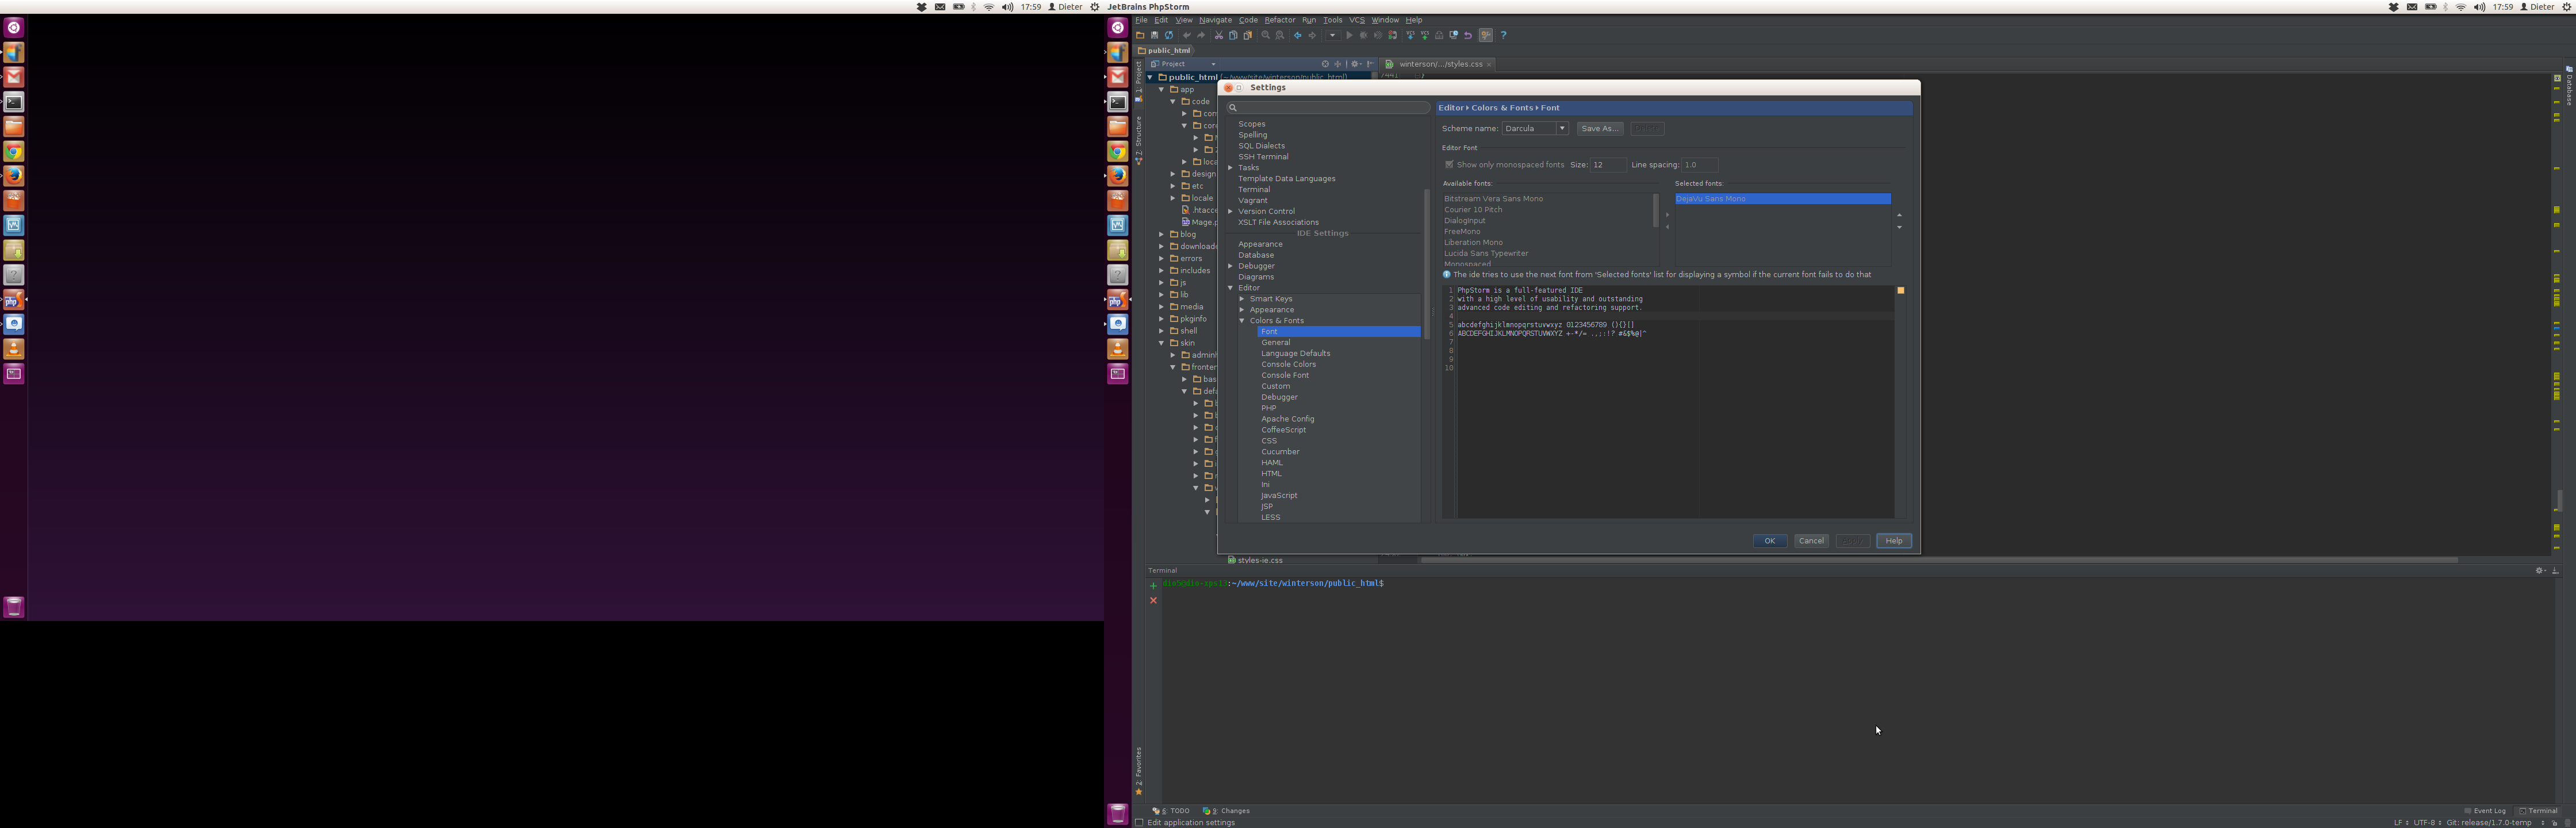
Task: Click the Redo toolbar icon
Action: coord(1201,35)
